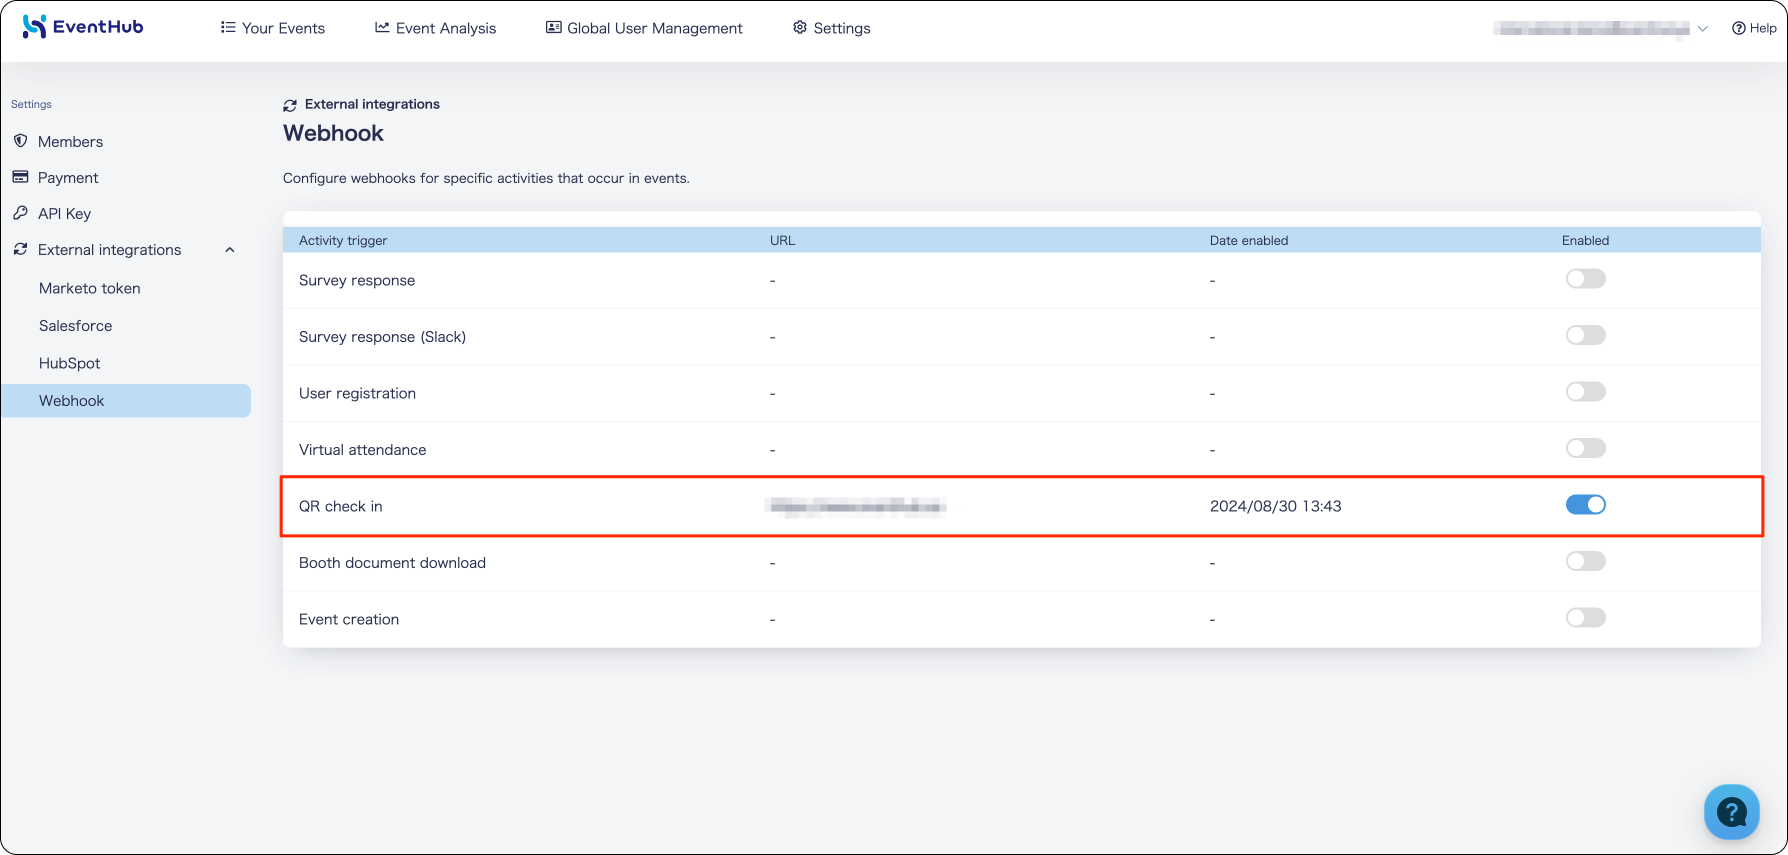Image resolution: width=1788 pixels, height=855 pixels.
Task: Select Webhook in sidebar
Action: [x=126, y=401]
